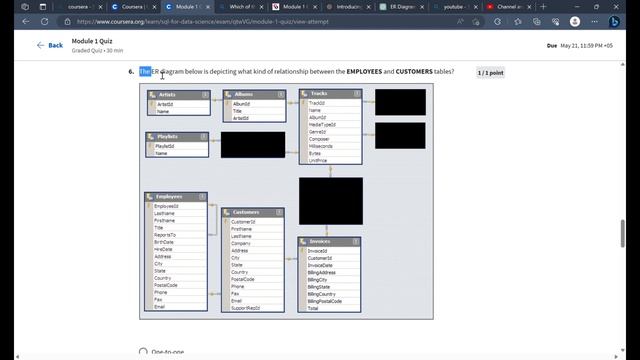Open the browser workspaces icon
640x360 pixels.
coord(25,7)
